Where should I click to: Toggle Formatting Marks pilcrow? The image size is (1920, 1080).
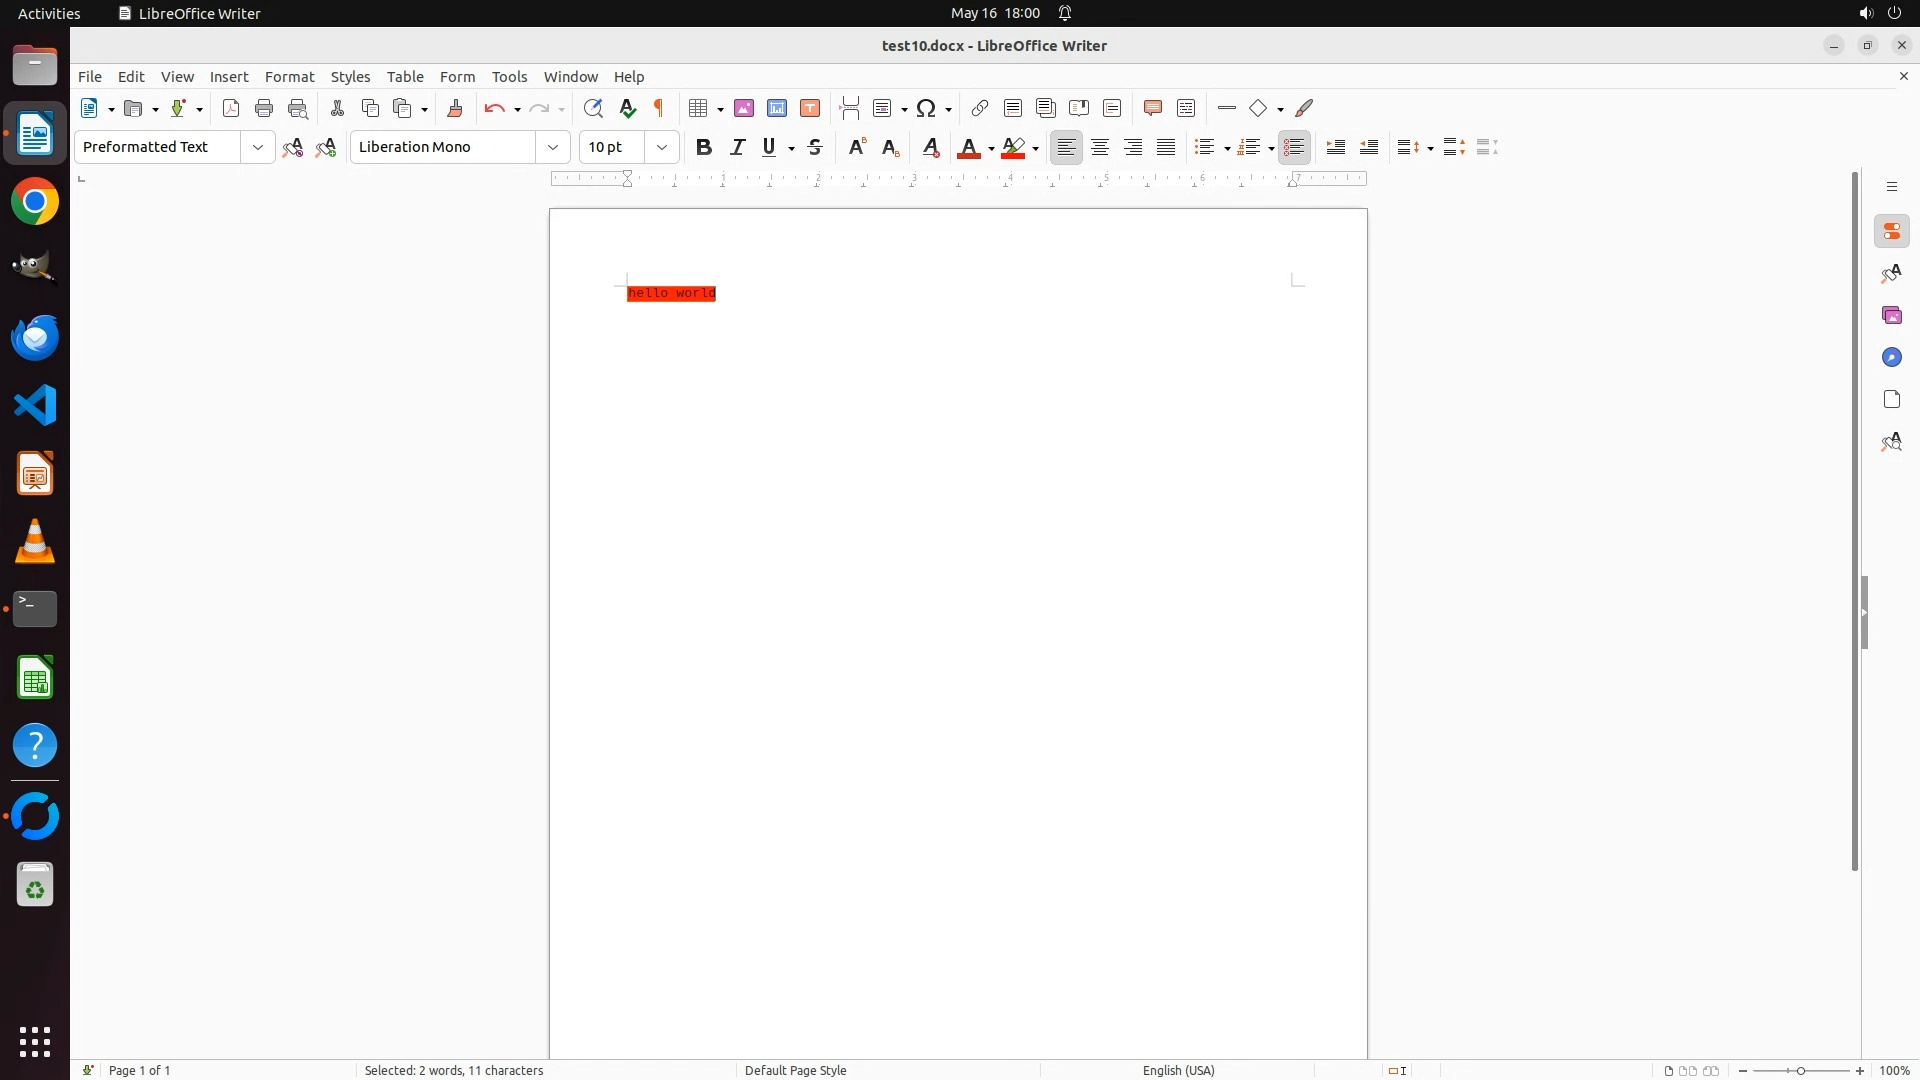click(x=659, y=108)
